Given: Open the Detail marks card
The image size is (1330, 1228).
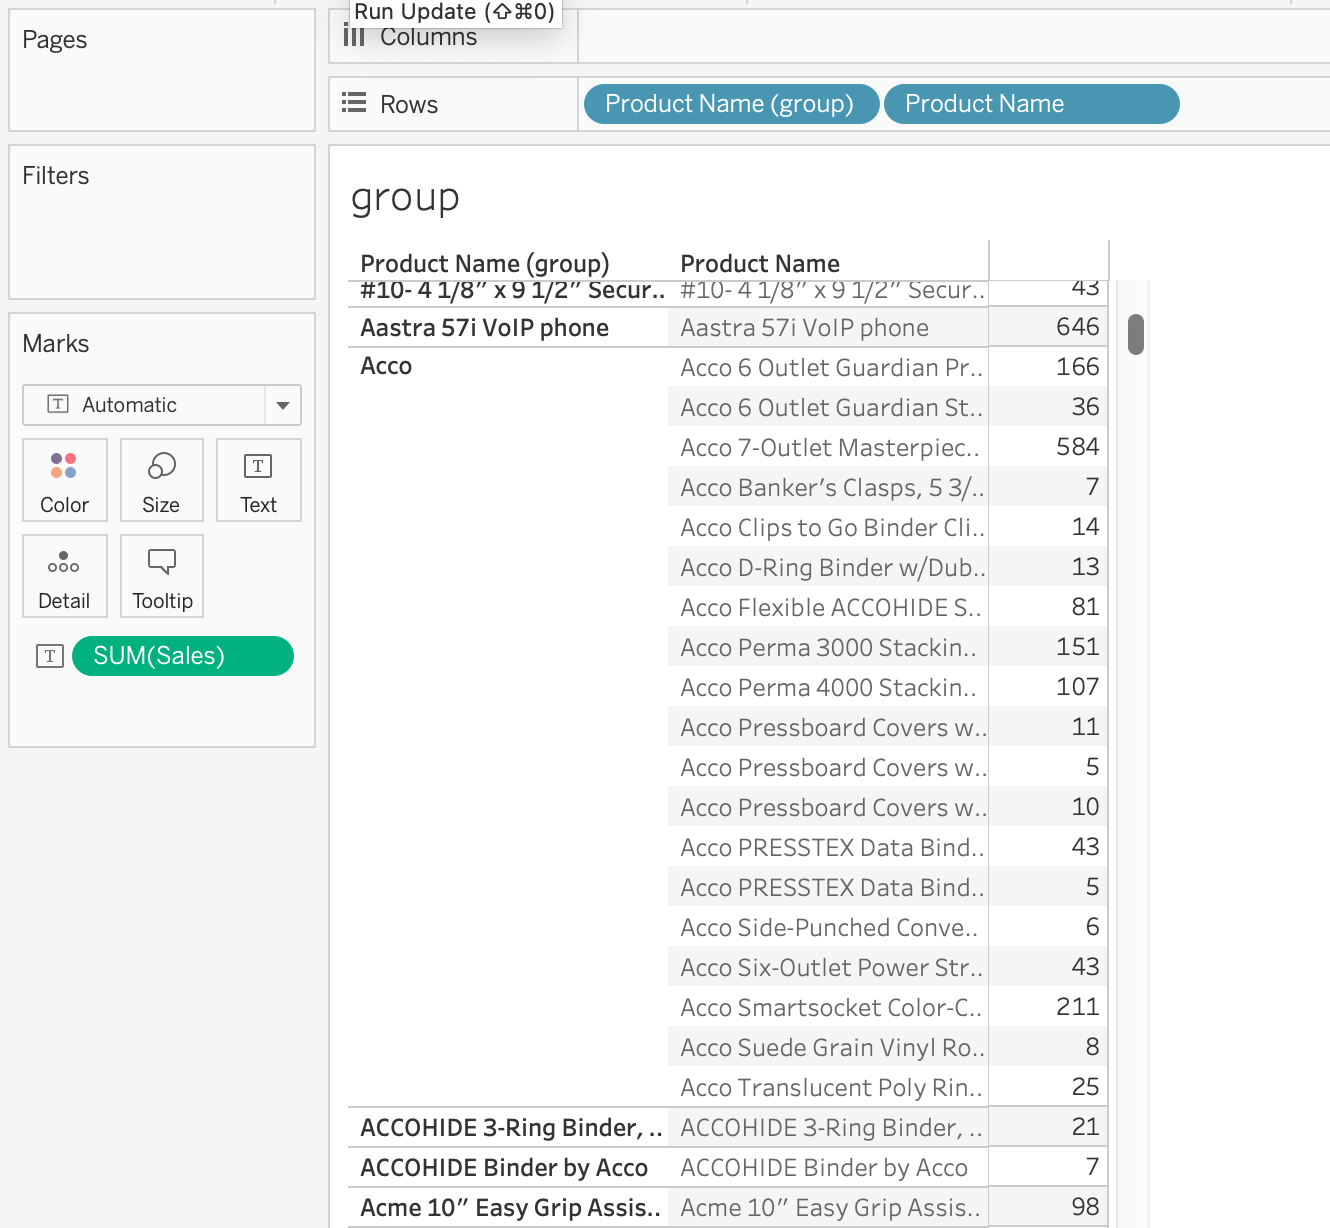Looking at the screenshot, I should click(65, 576).
